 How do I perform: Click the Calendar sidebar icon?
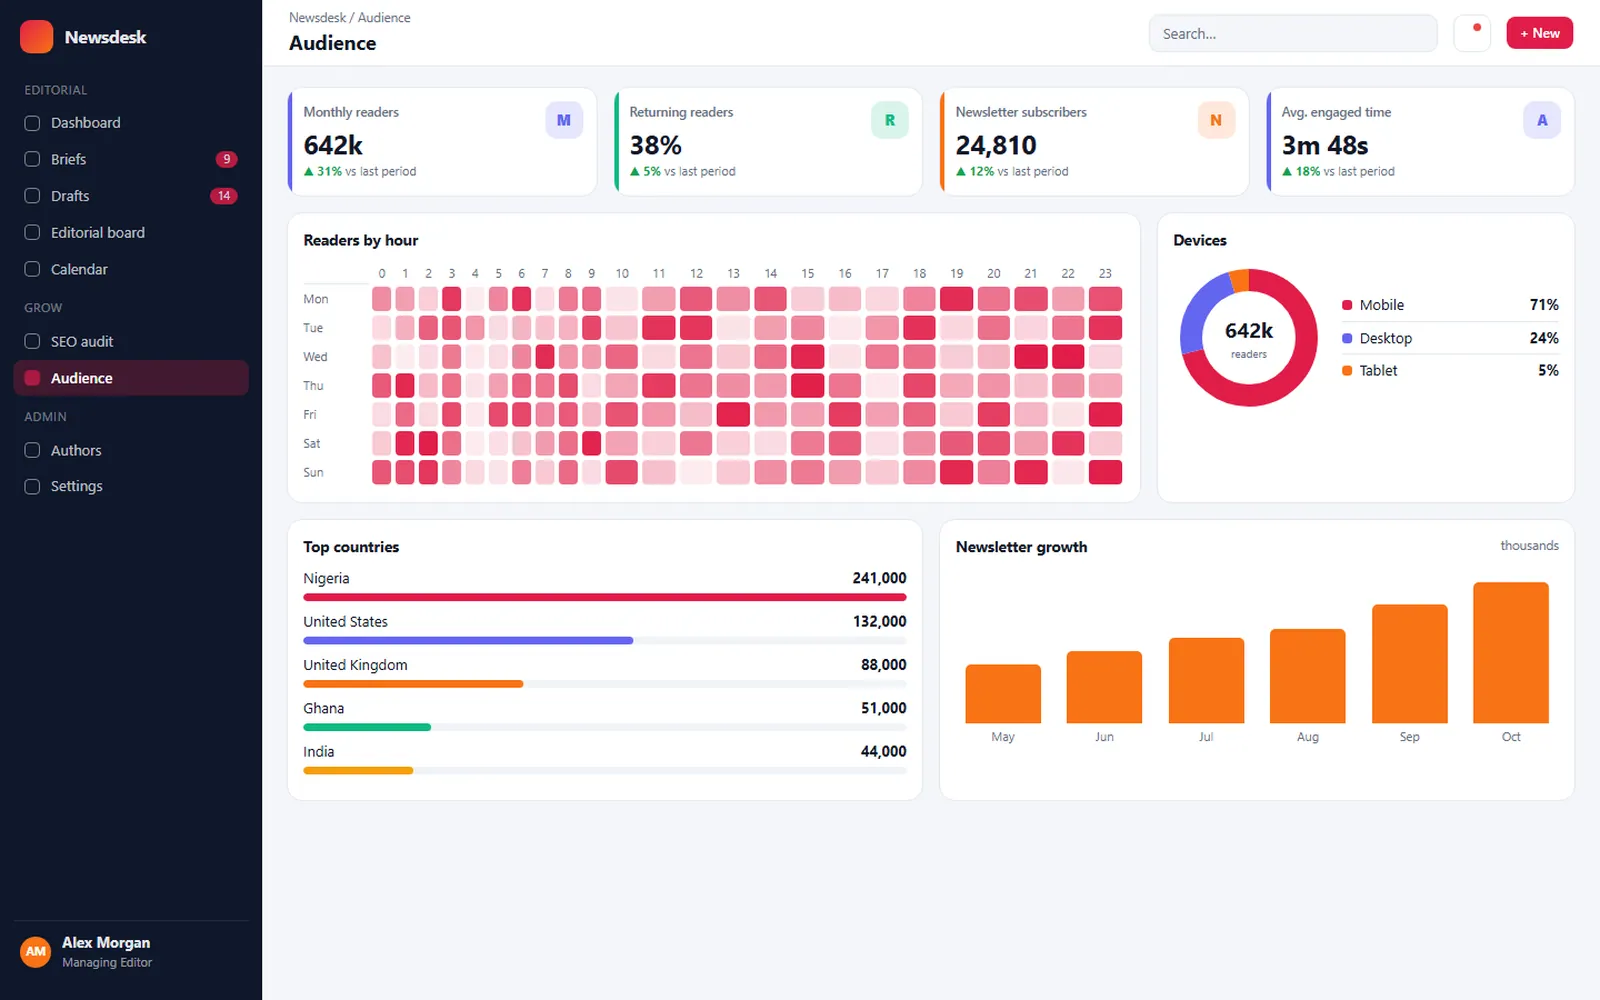32,269
